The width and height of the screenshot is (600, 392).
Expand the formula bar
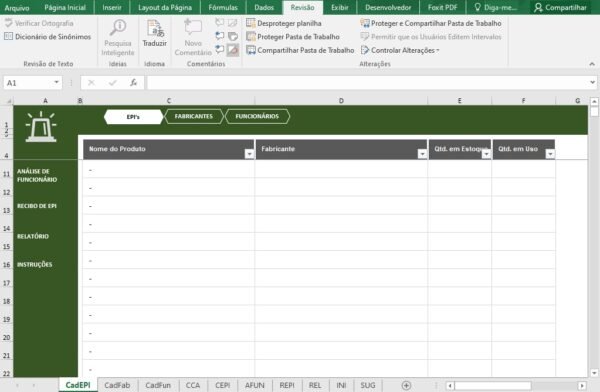(x=592, y=82)
